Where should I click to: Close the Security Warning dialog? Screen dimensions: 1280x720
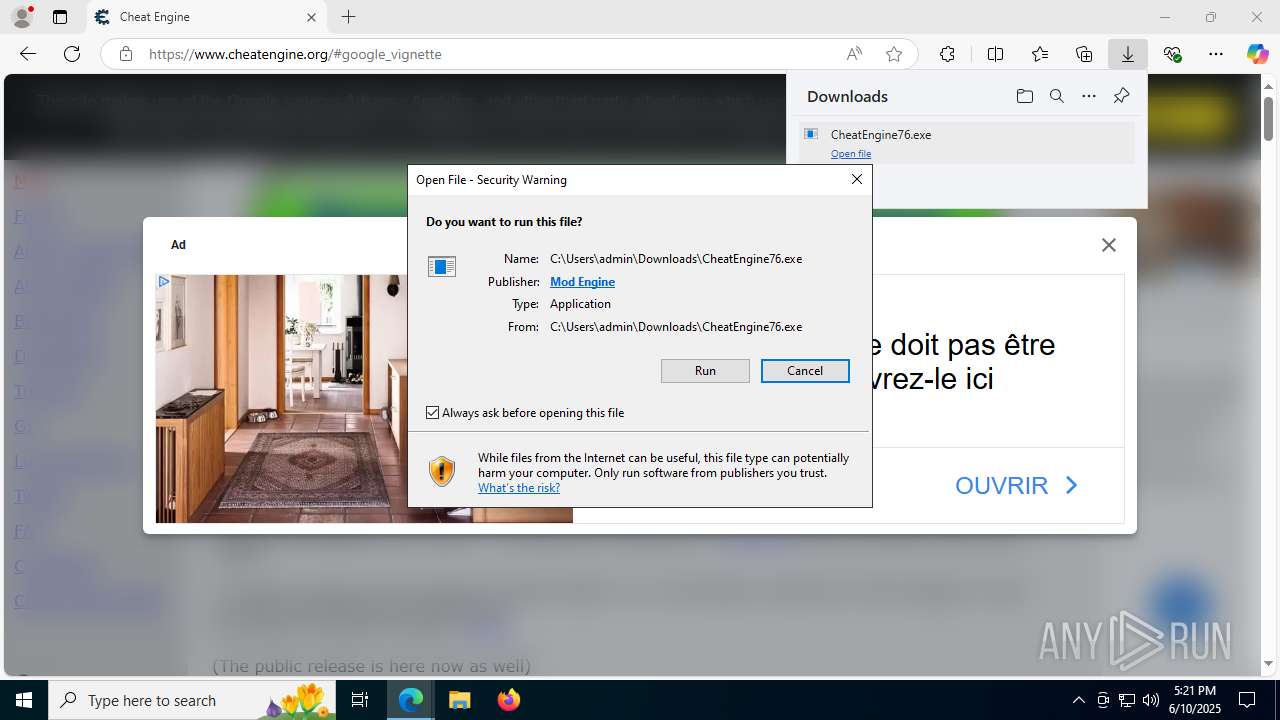coord(856,179)
